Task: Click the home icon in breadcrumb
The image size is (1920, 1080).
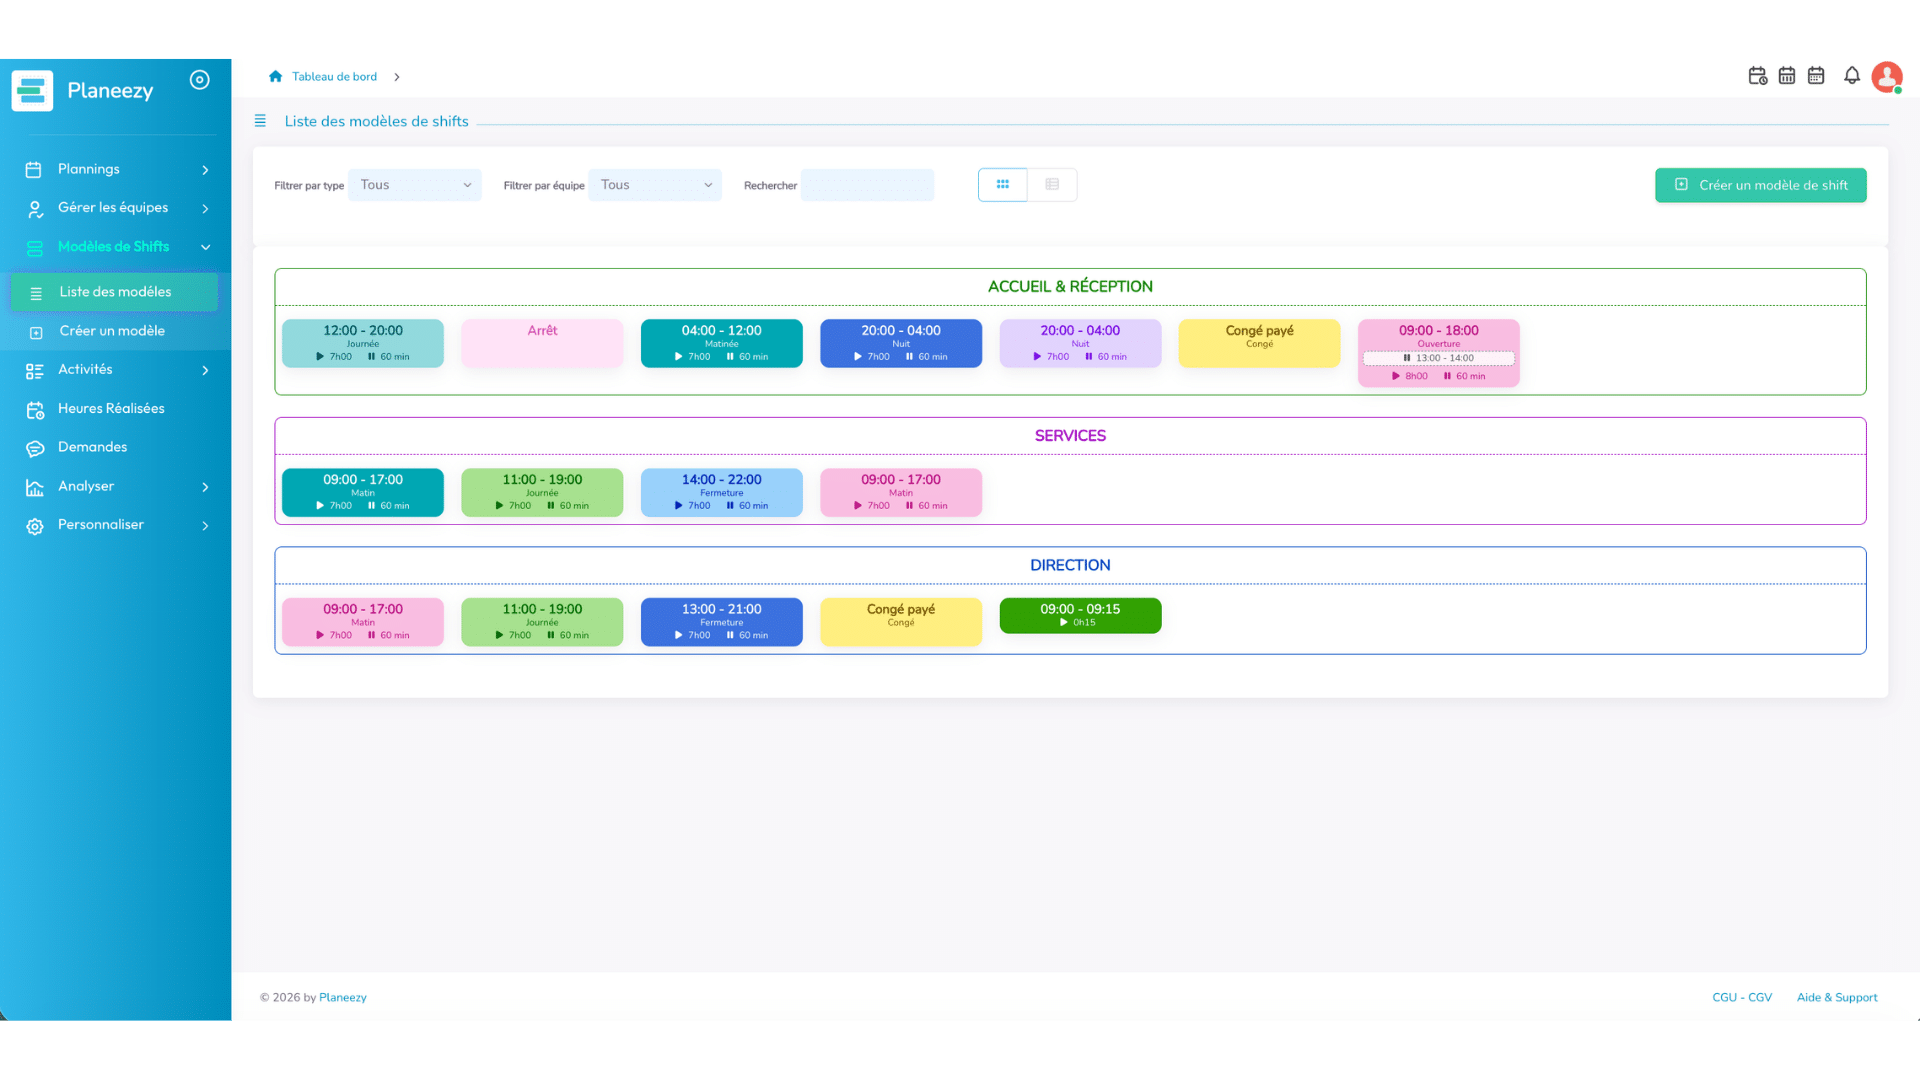Action: (x=275, y=76)
